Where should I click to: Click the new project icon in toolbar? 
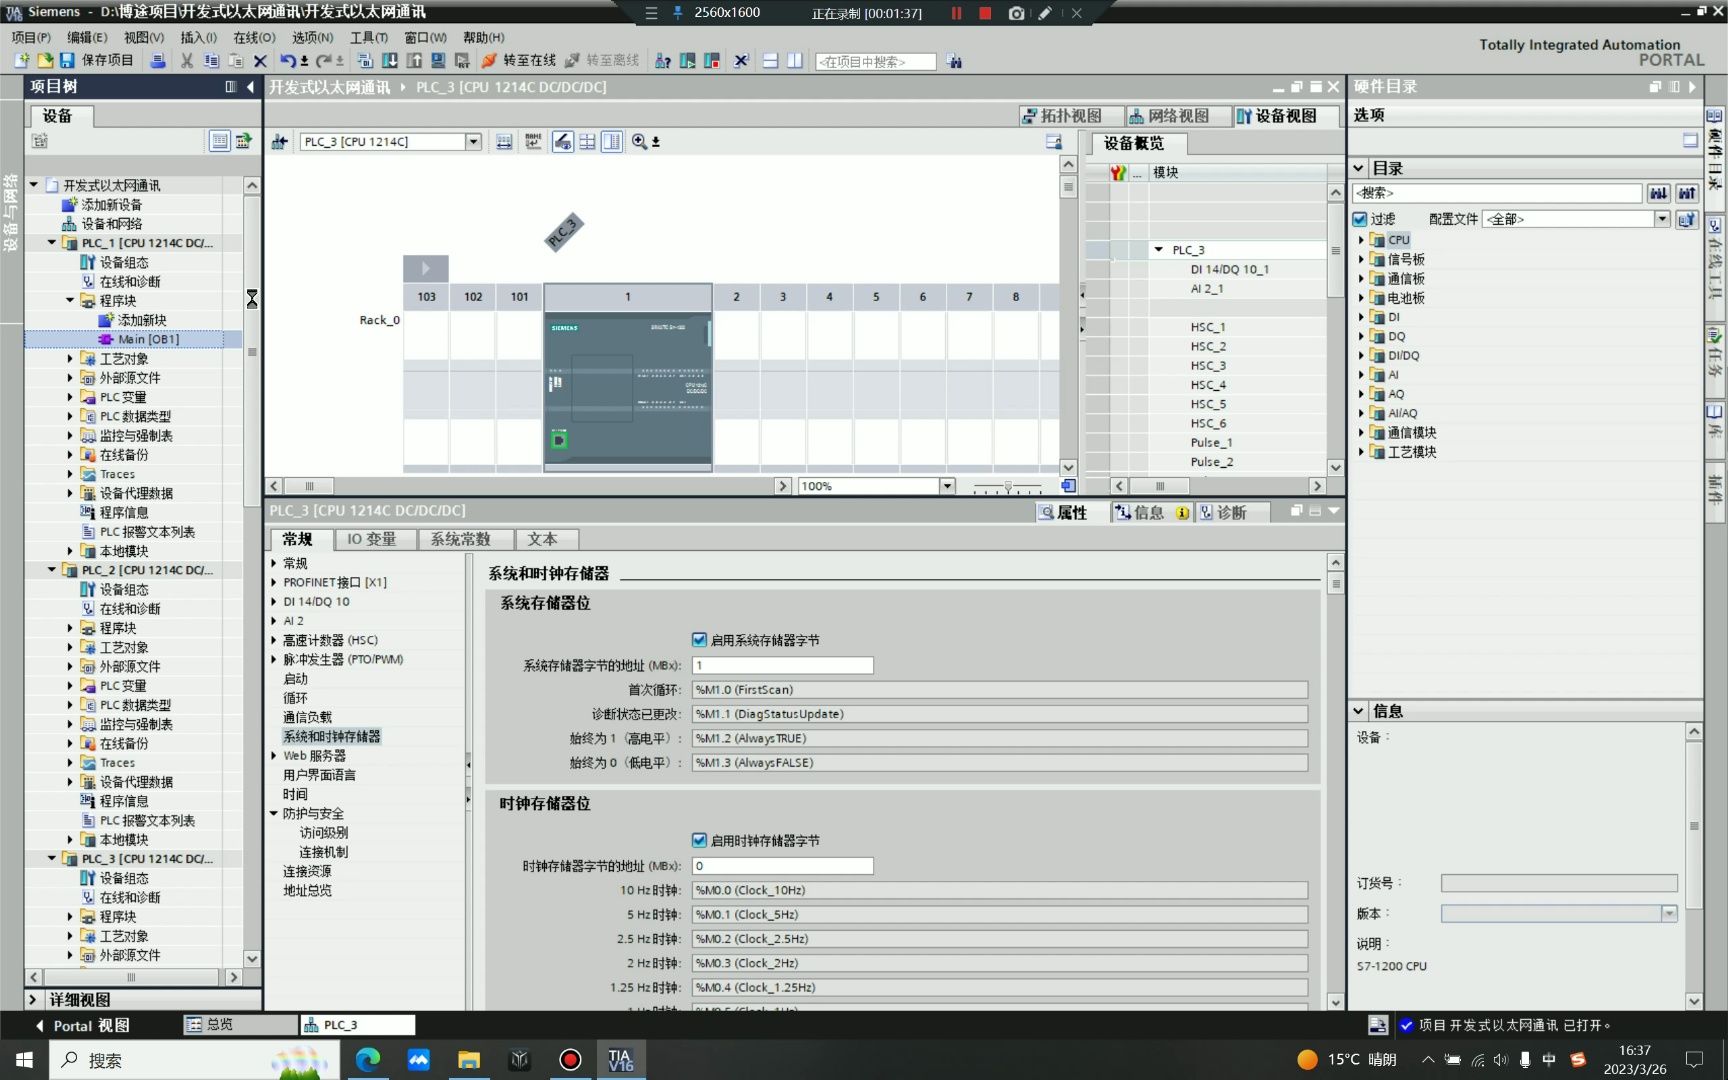[22, 61]
